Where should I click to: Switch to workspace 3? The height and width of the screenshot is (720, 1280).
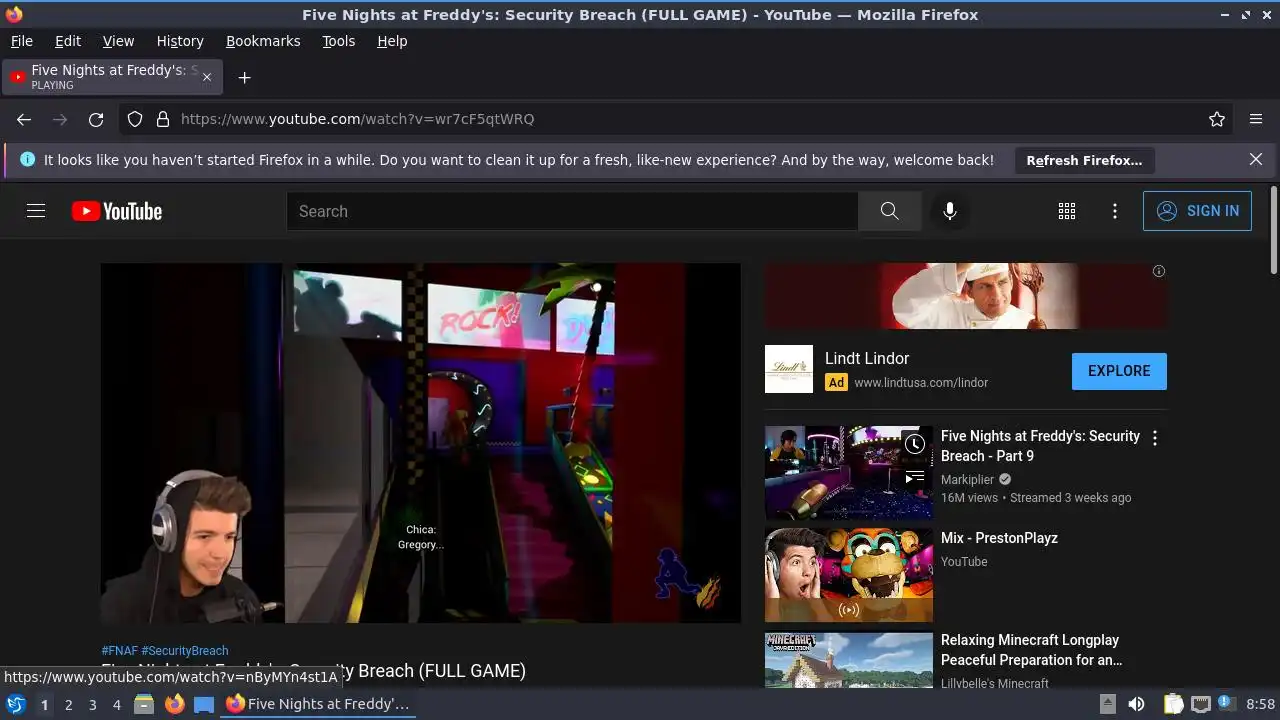[92, 705]
